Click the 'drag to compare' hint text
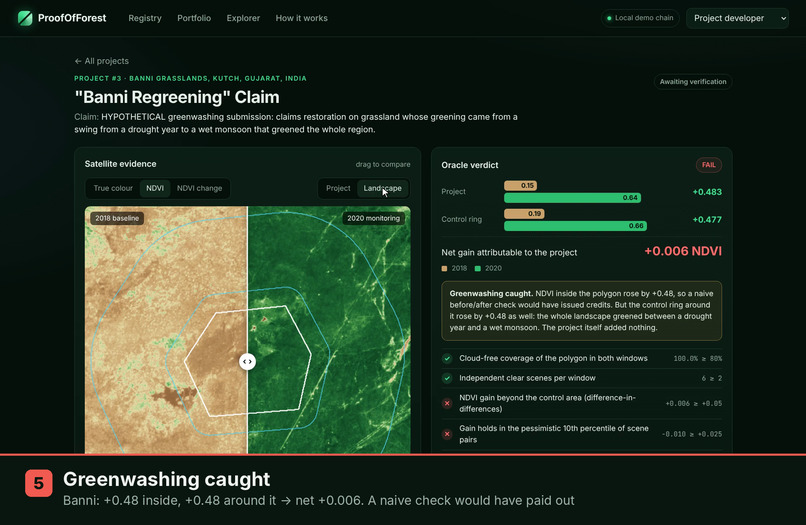 [x=383, y=165]
